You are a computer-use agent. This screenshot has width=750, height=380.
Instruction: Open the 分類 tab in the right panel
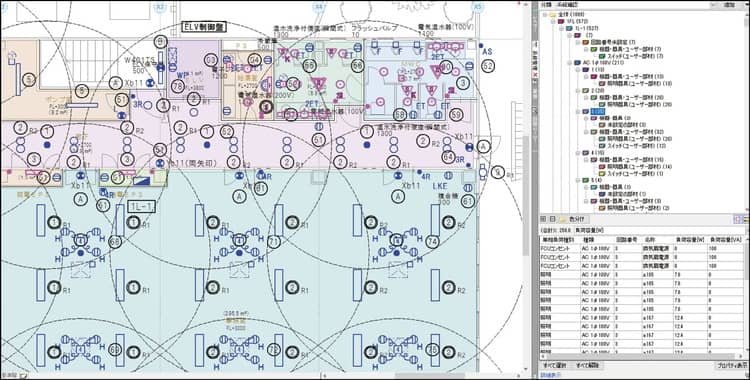point(546,4)
